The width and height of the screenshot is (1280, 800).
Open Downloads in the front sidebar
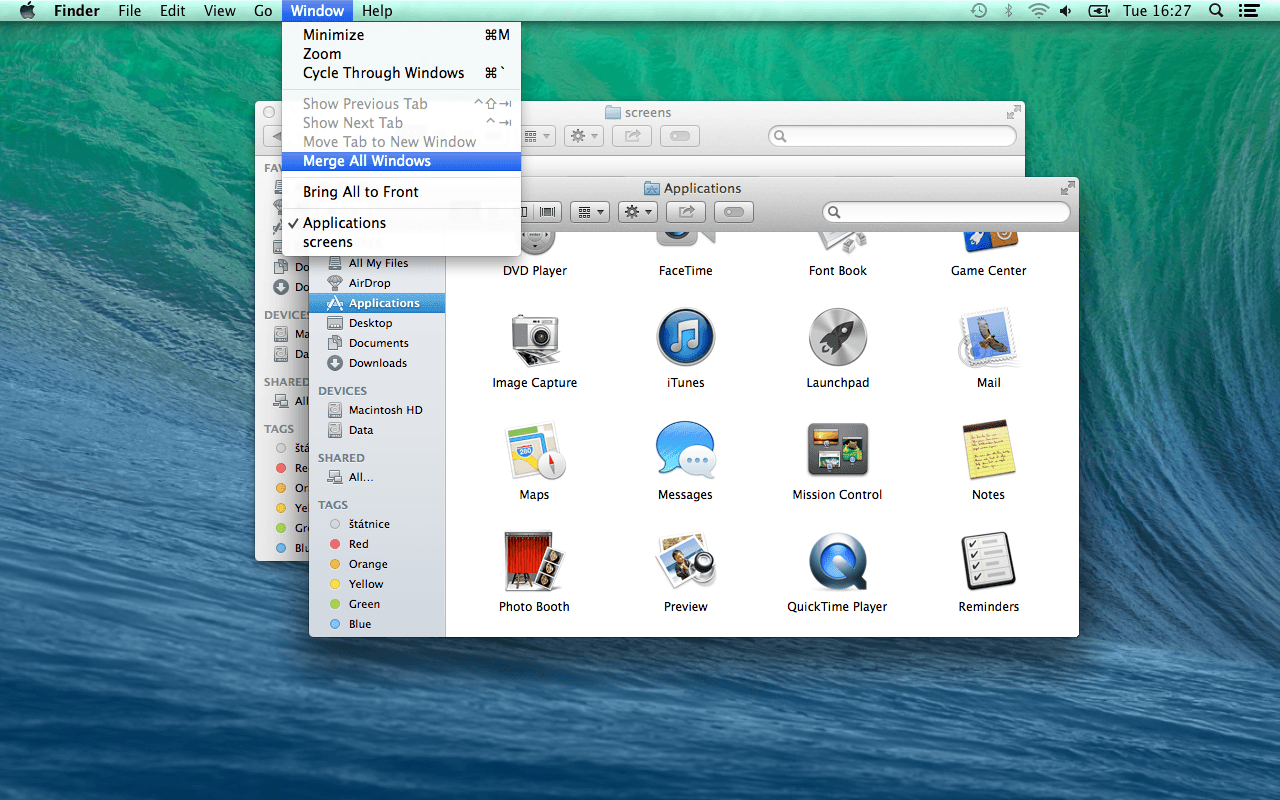point(377,363)
